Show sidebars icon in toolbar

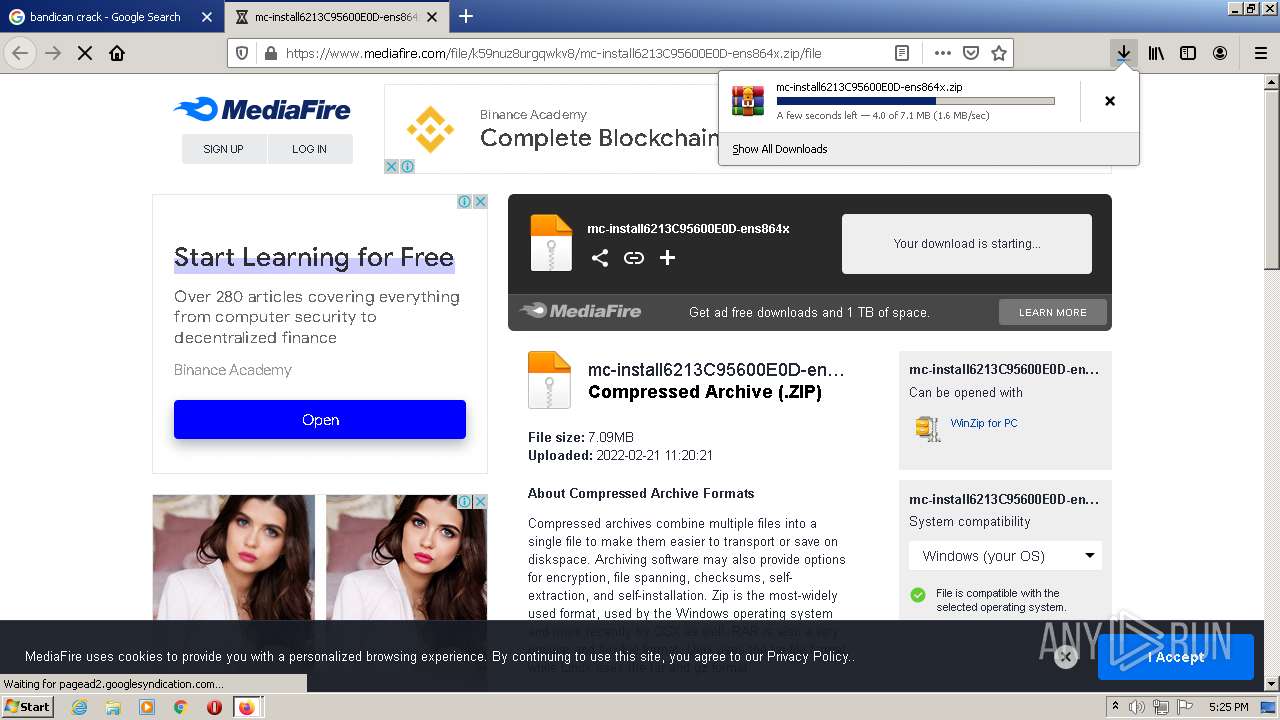[1188, 53]
